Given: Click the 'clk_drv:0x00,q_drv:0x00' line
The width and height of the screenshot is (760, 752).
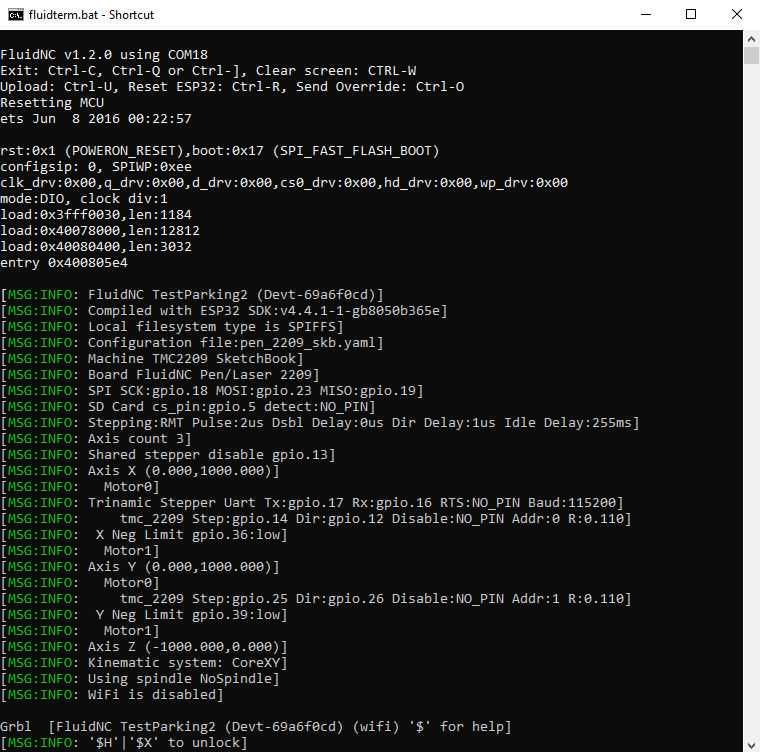Looking at the screenshot, I should pyautogui.click(x=284, y=183).
